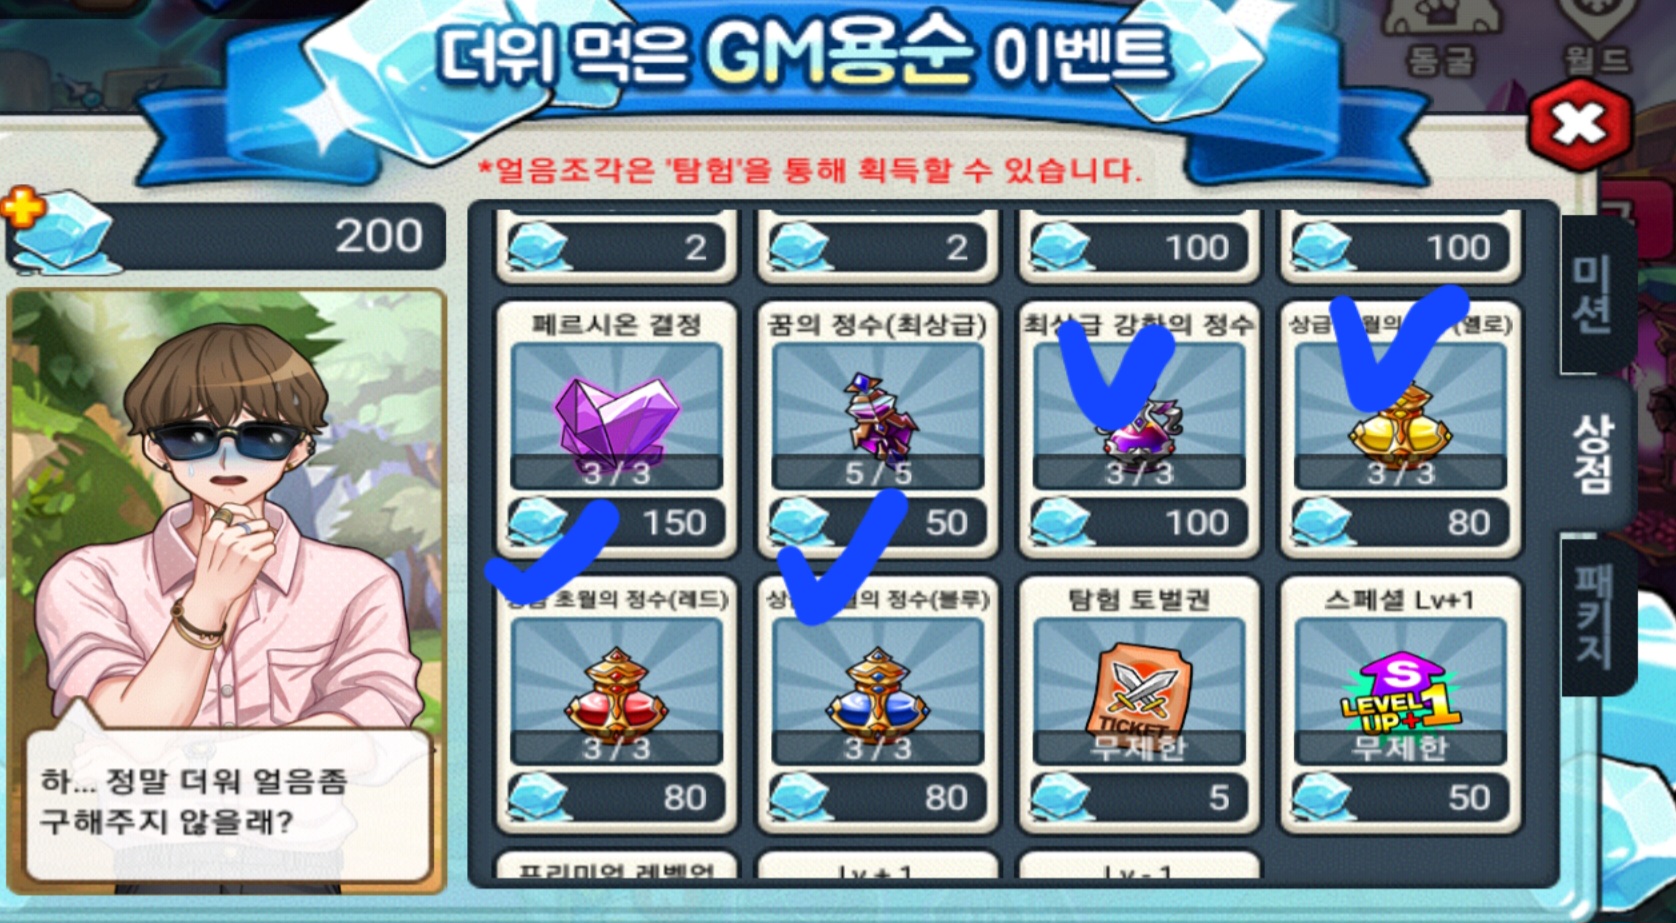The height and width of the screenshot is (923, 1676).
Task: Open the 상점 tab
Action: pyautogui.click(x=1594, y=455)
